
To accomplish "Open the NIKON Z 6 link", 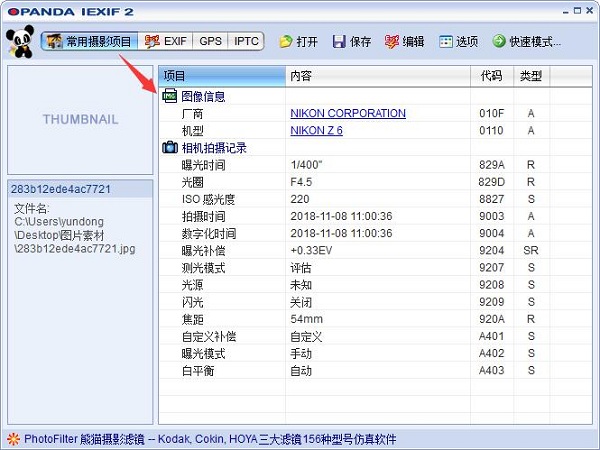I will click(318, 131).
